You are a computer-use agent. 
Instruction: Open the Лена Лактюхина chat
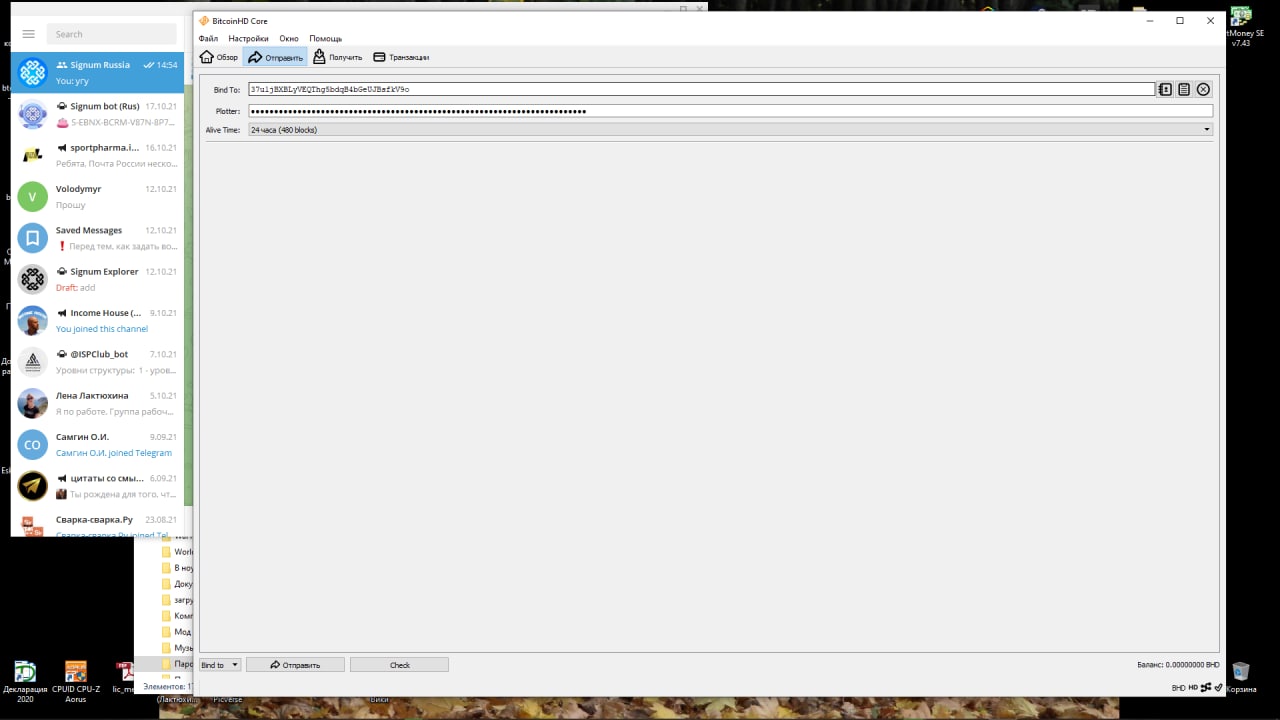(97, 403)
